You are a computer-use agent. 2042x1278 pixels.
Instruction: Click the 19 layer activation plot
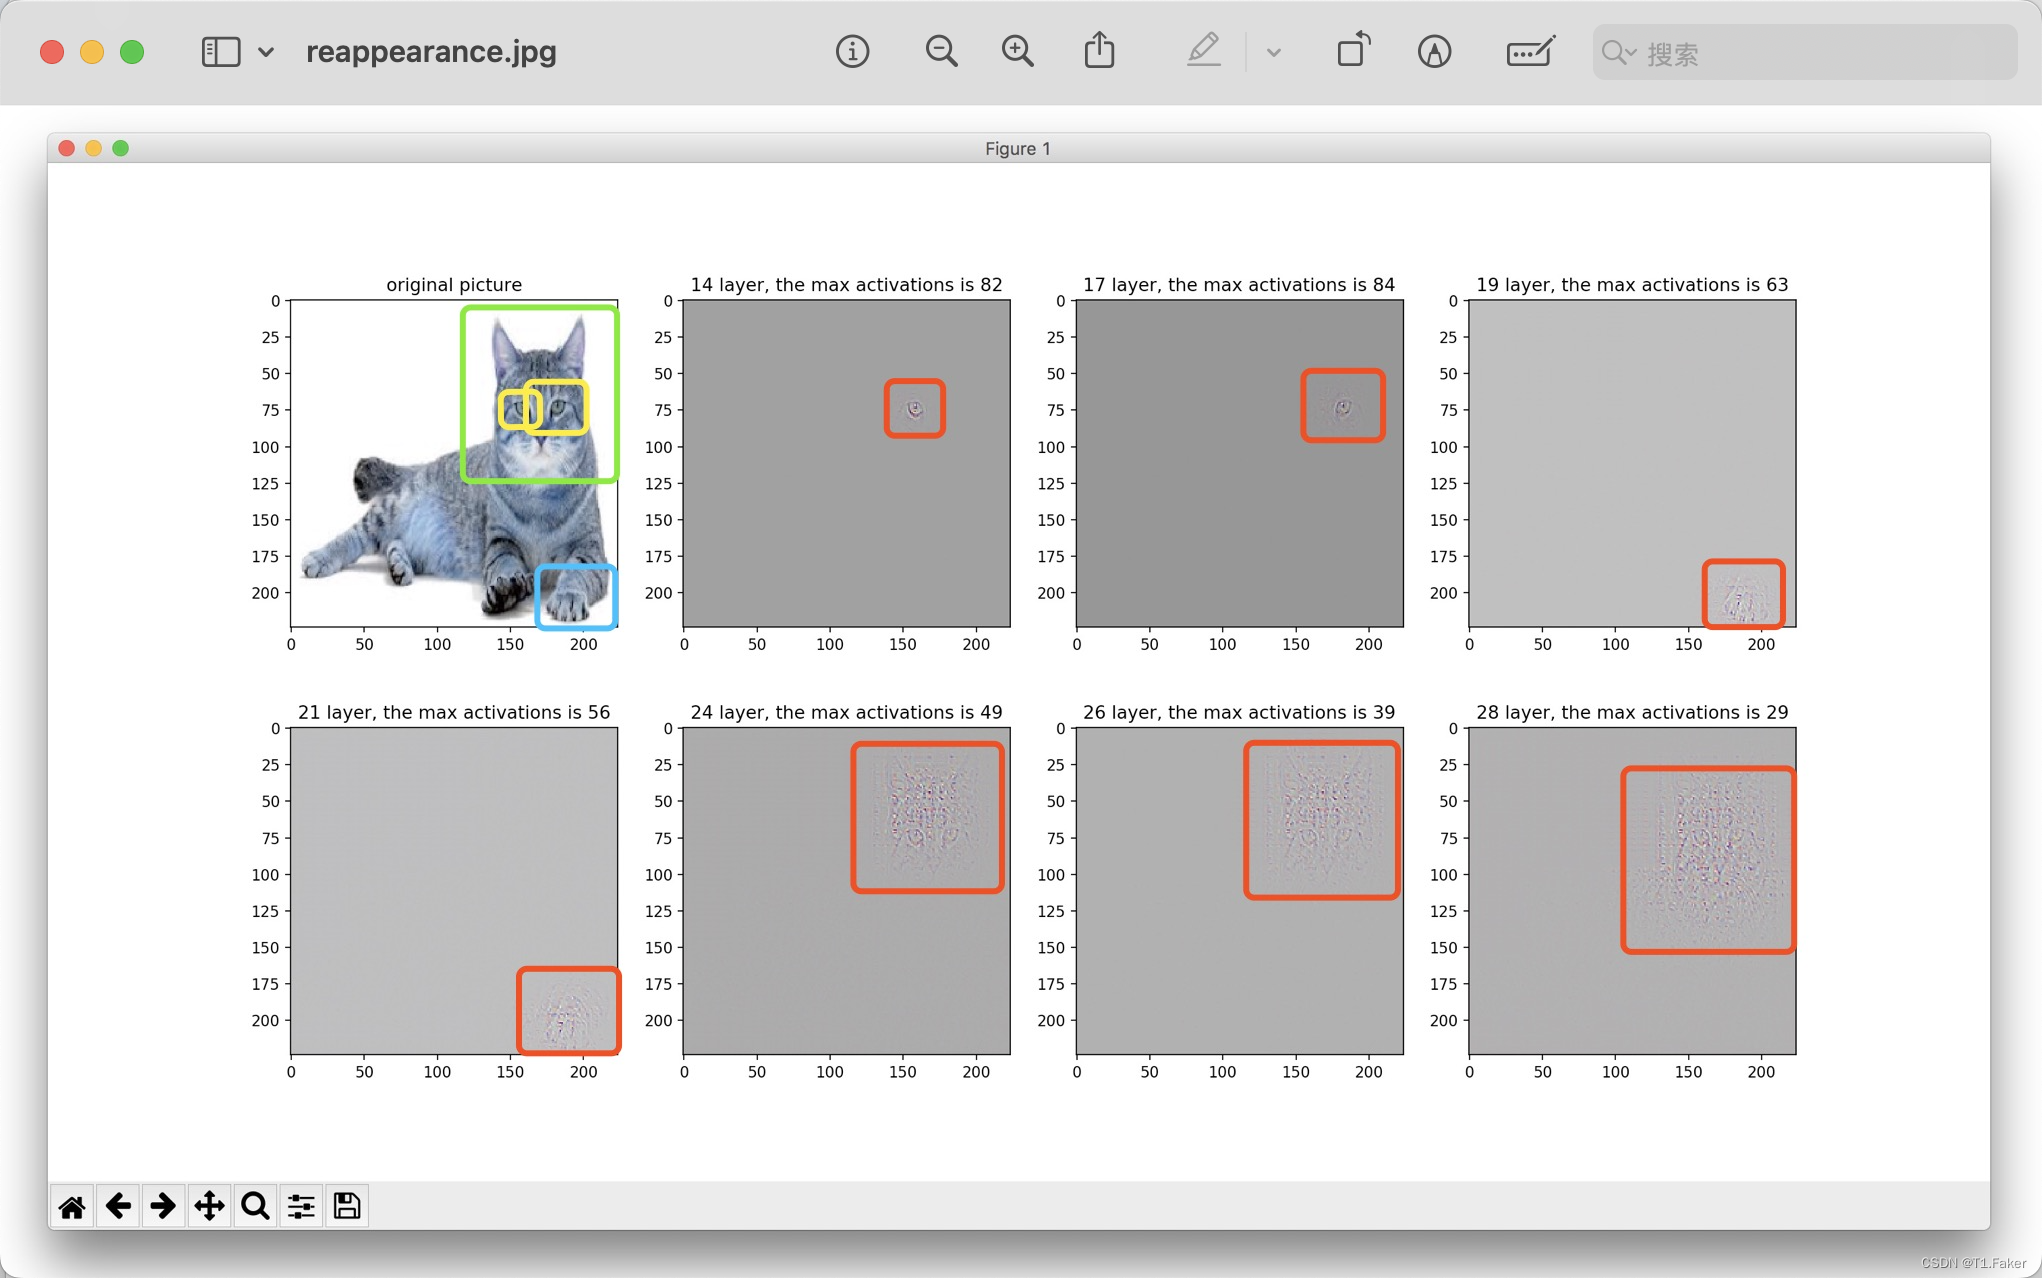[x=1632, y=464]
